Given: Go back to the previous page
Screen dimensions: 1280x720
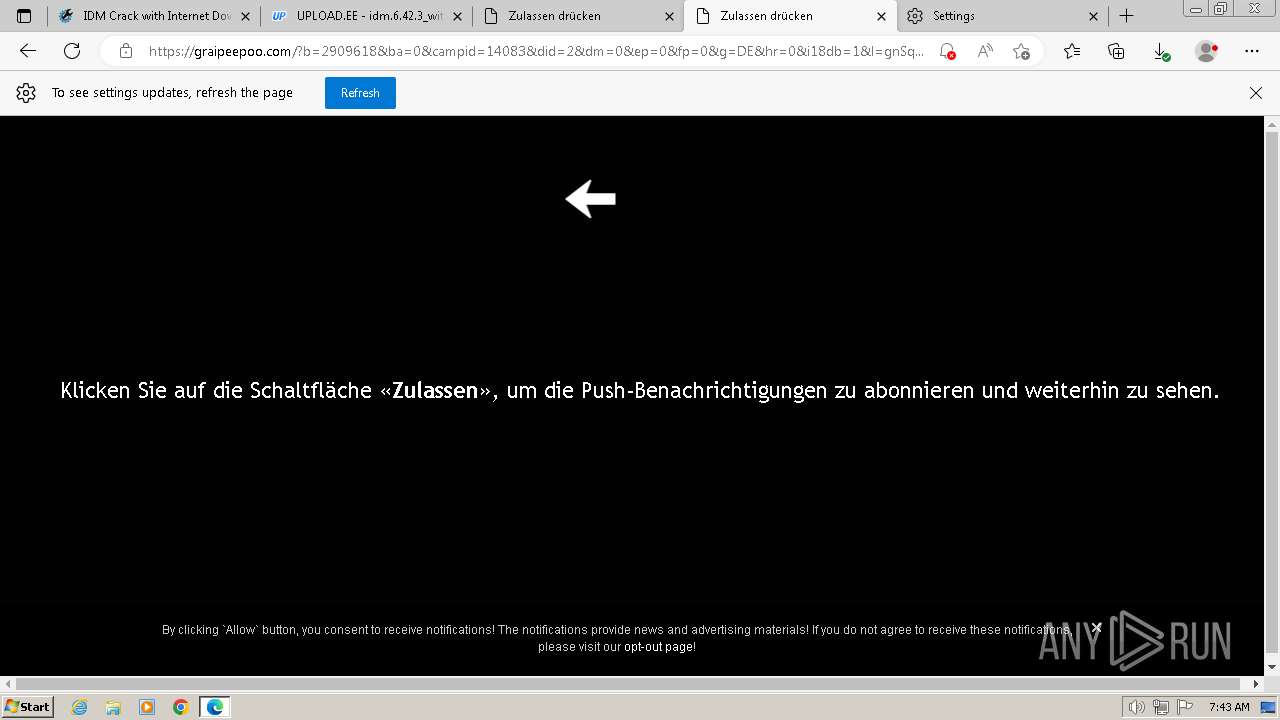Looking at the screenshot, I should pyautogui.click(x=28, y=51).
